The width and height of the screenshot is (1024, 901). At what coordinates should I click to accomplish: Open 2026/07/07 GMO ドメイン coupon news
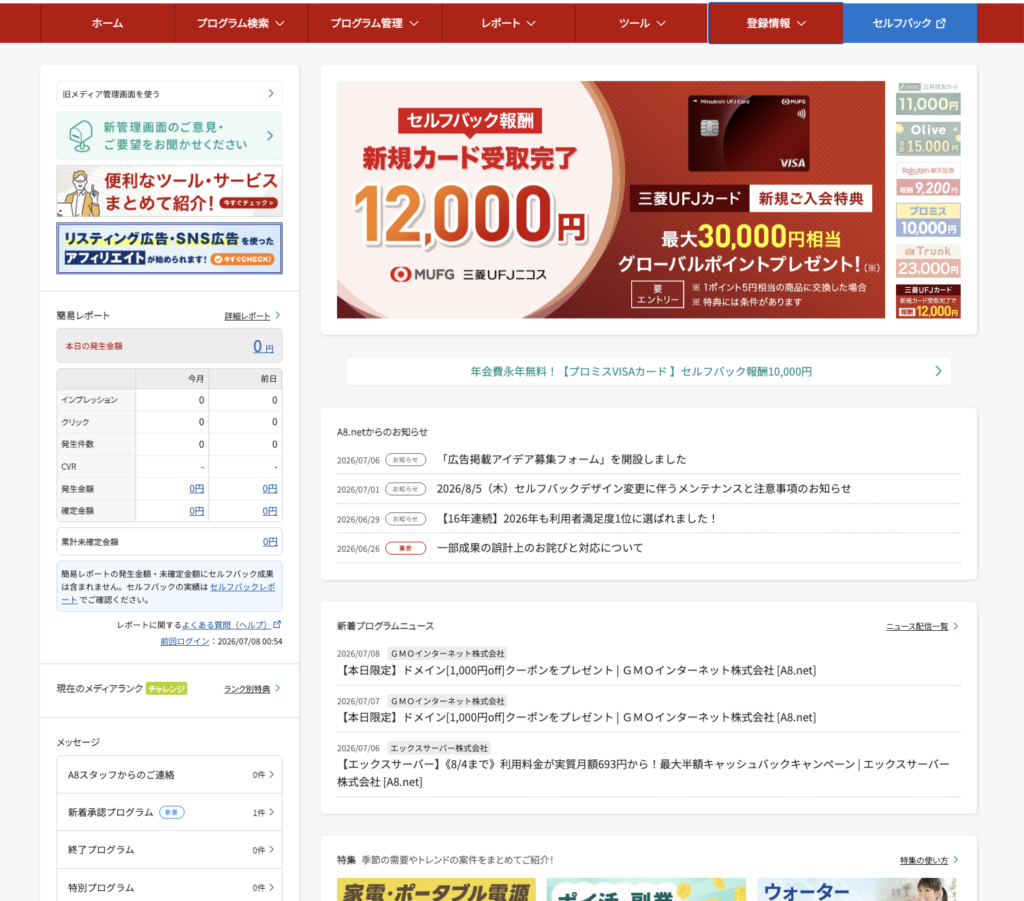pyautogui.click(x=577, y=718)
